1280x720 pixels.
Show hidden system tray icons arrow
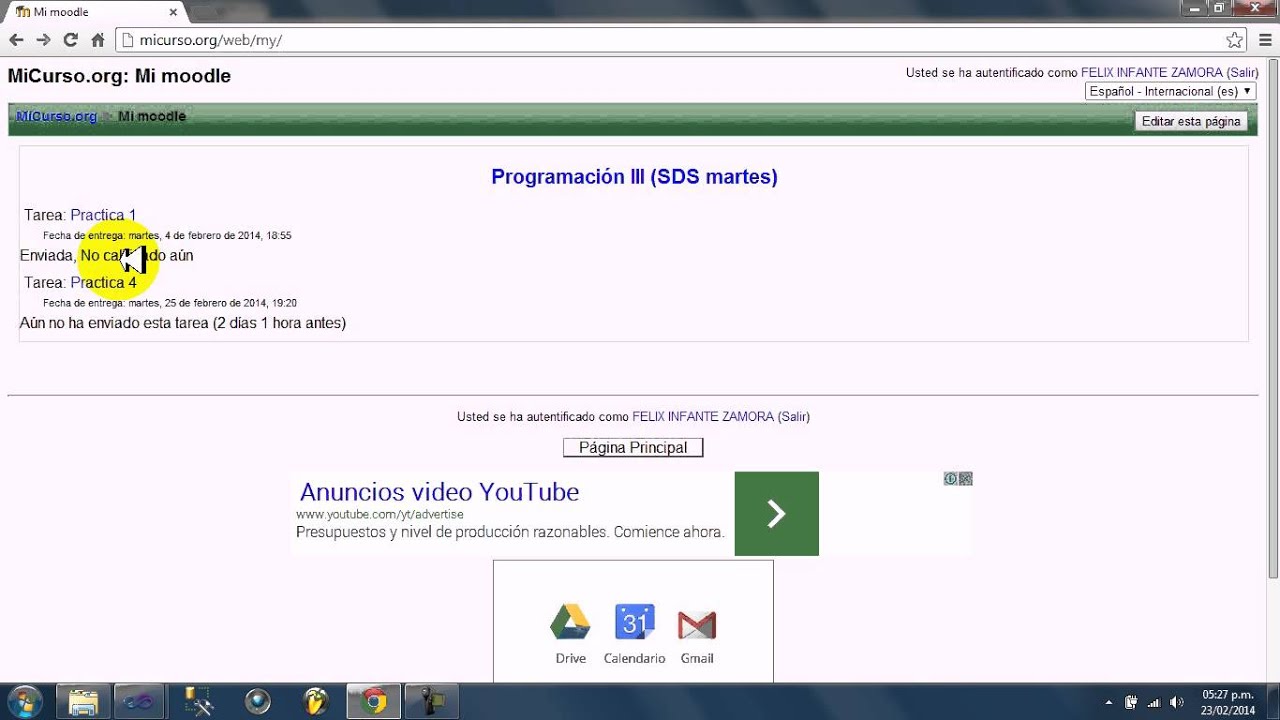click(x=1108, y=702)
